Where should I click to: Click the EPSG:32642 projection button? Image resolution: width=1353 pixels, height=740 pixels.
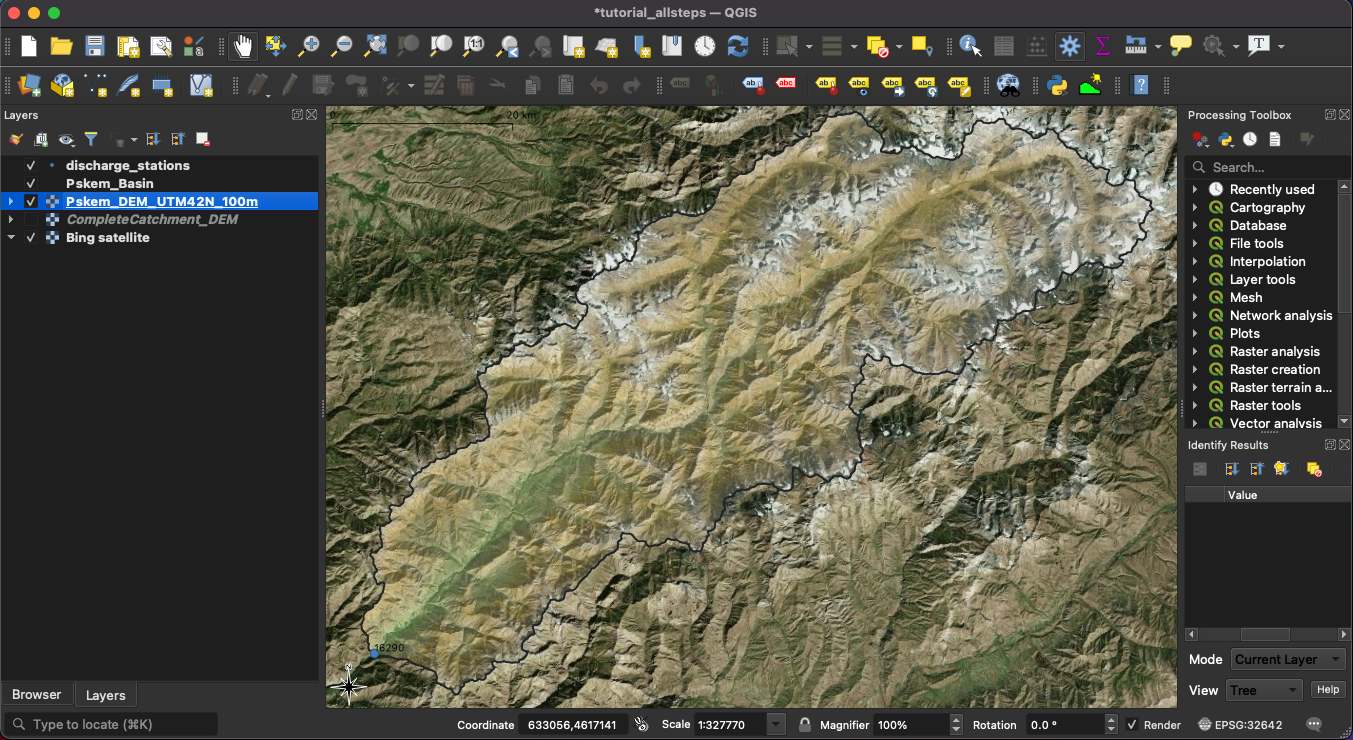pyautogui.click(x=1241, y=725)
